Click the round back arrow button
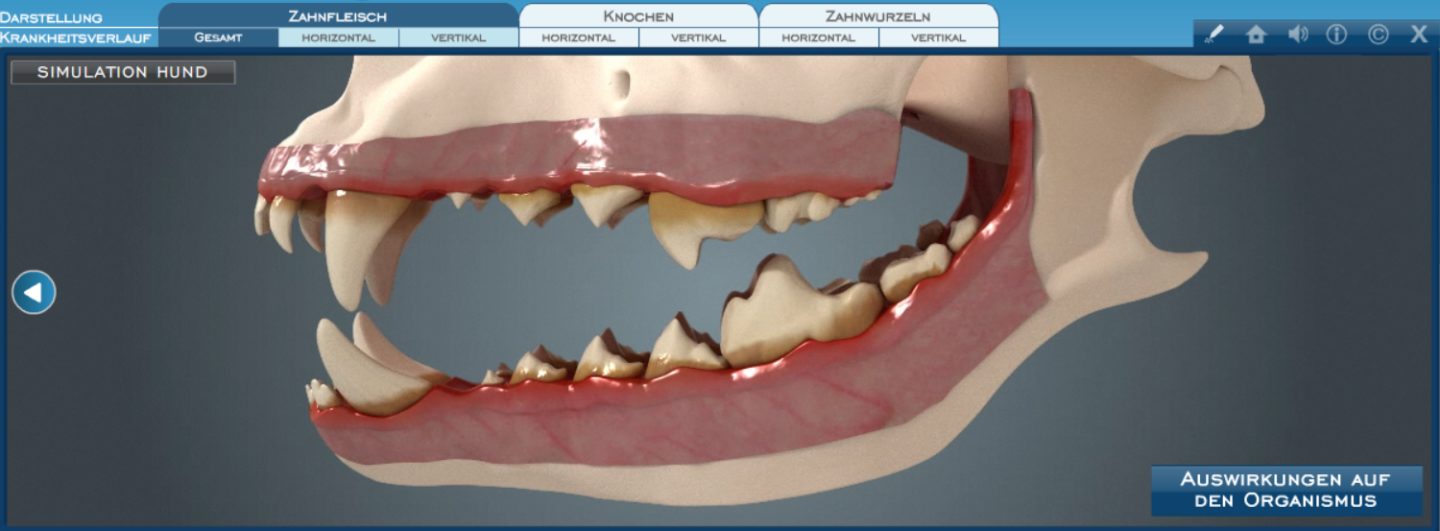The height and width of the screenshot is (531, 1440). 34,292
